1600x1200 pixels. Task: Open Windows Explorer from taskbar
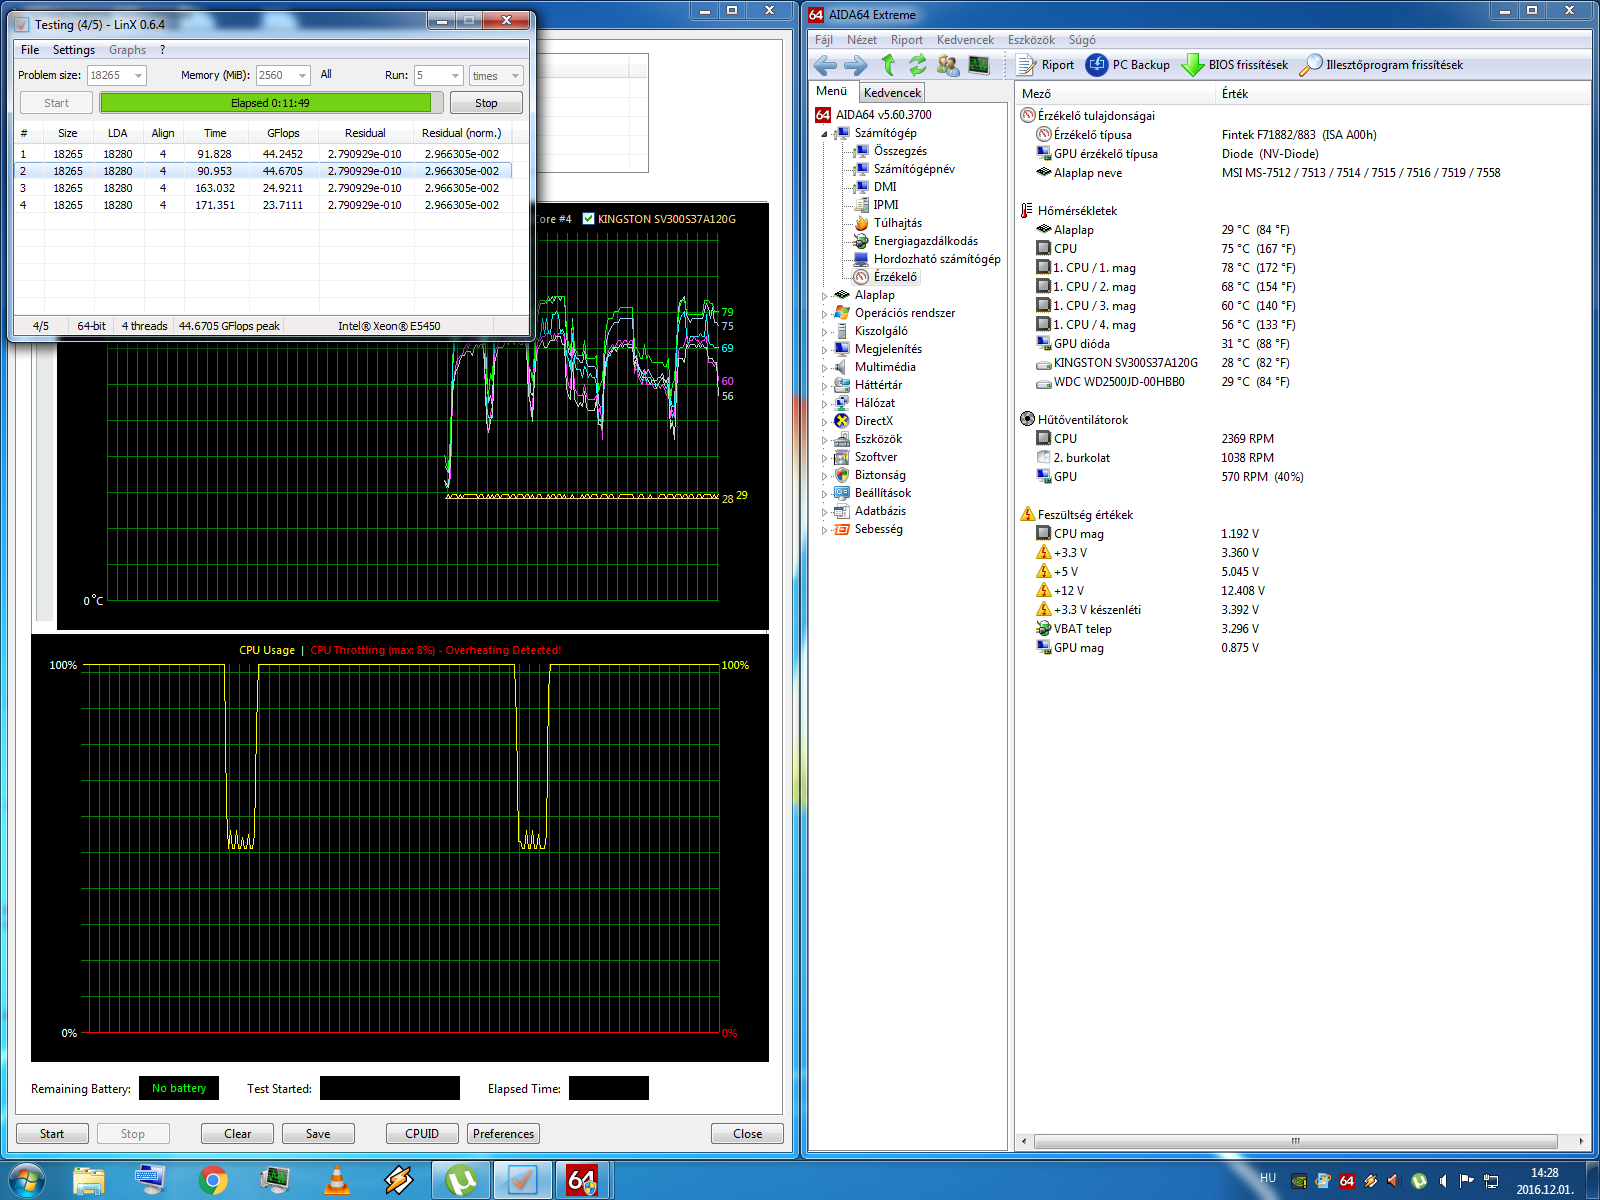[89, 1181]
